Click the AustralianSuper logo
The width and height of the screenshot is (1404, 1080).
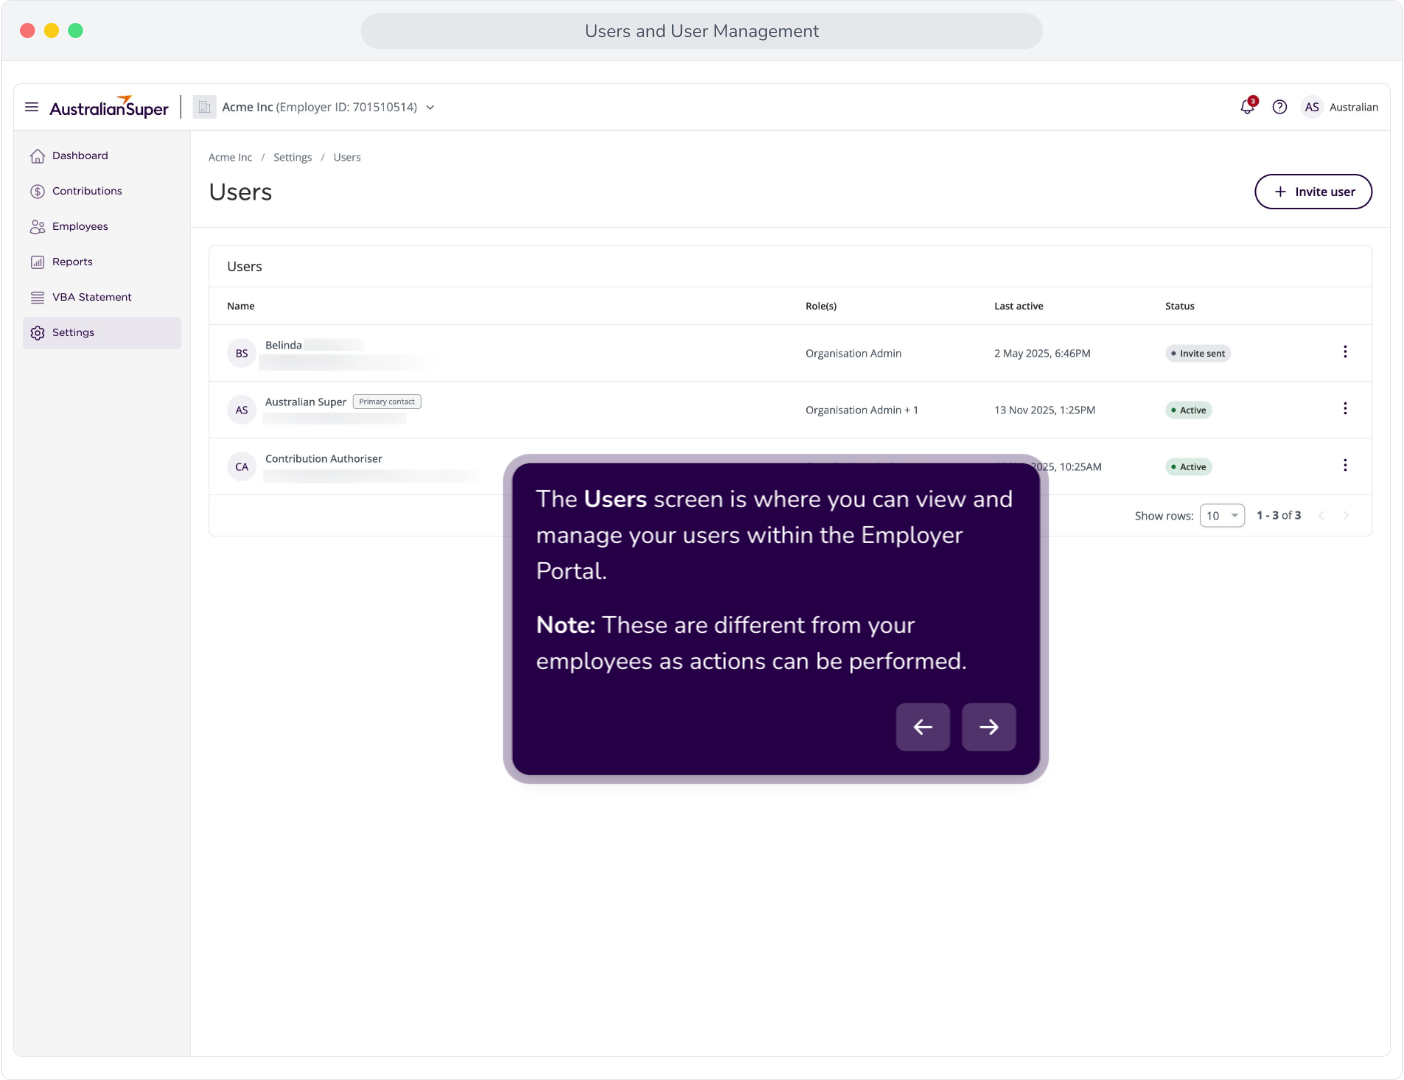[109, 107]
